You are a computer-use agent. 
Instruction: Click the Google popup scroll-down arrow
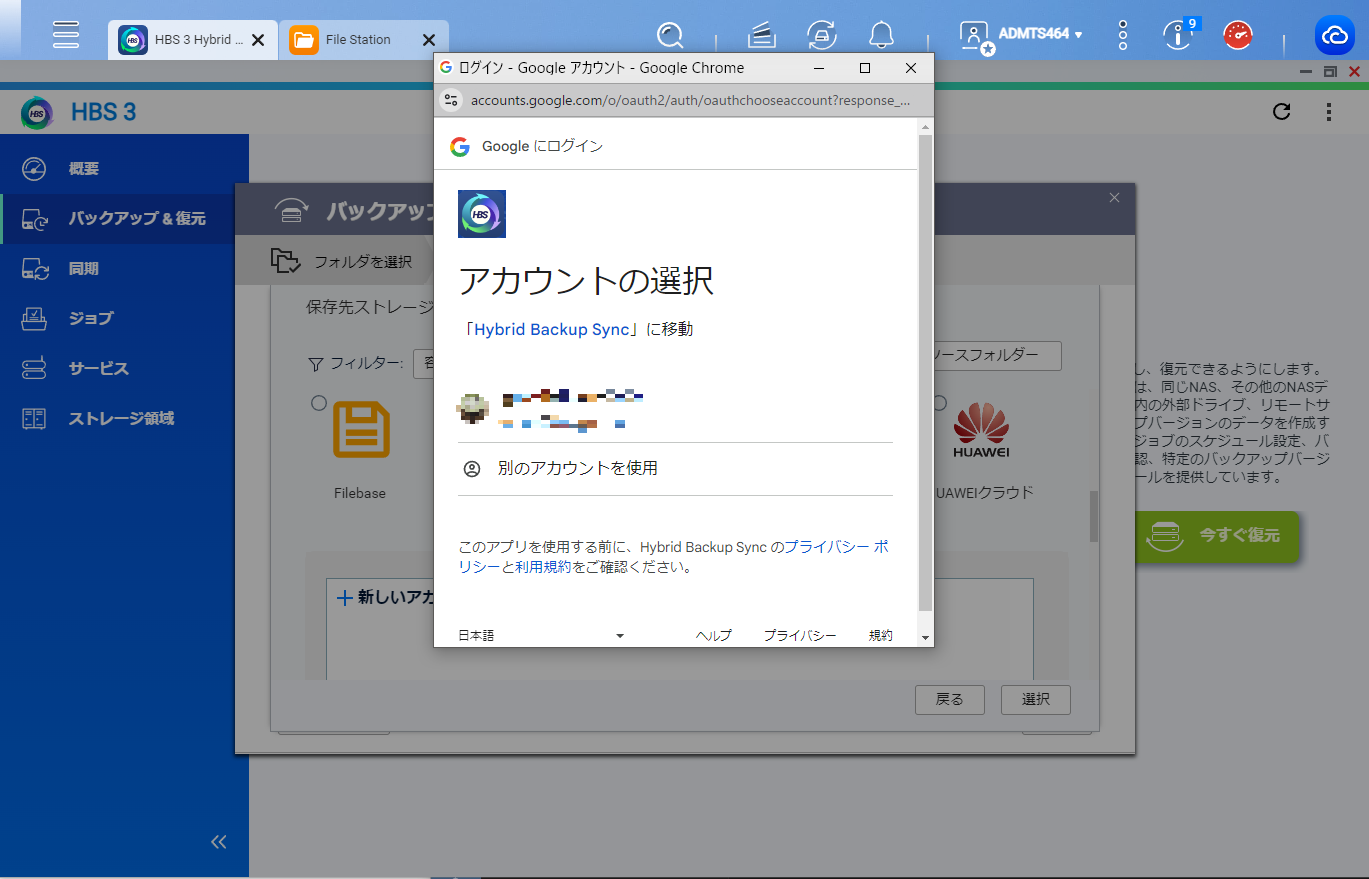pyautogui.click(x=925, y=637)
